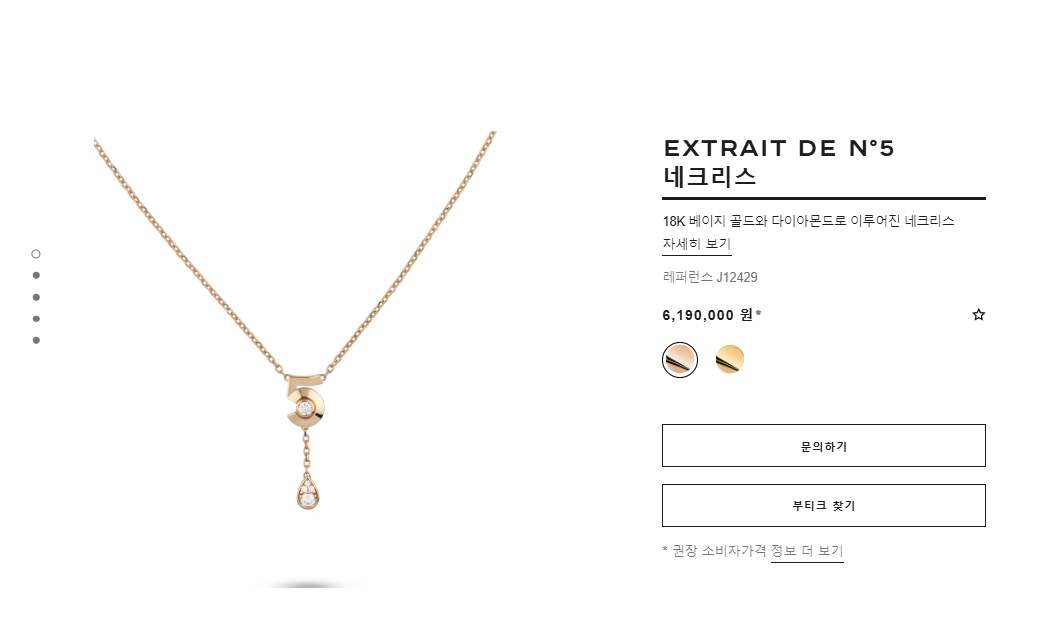Image resolution: width=1051 pixels, height=638 pixels.
Task: Click the teardrop diamond charm
Action: pos(308,493)
